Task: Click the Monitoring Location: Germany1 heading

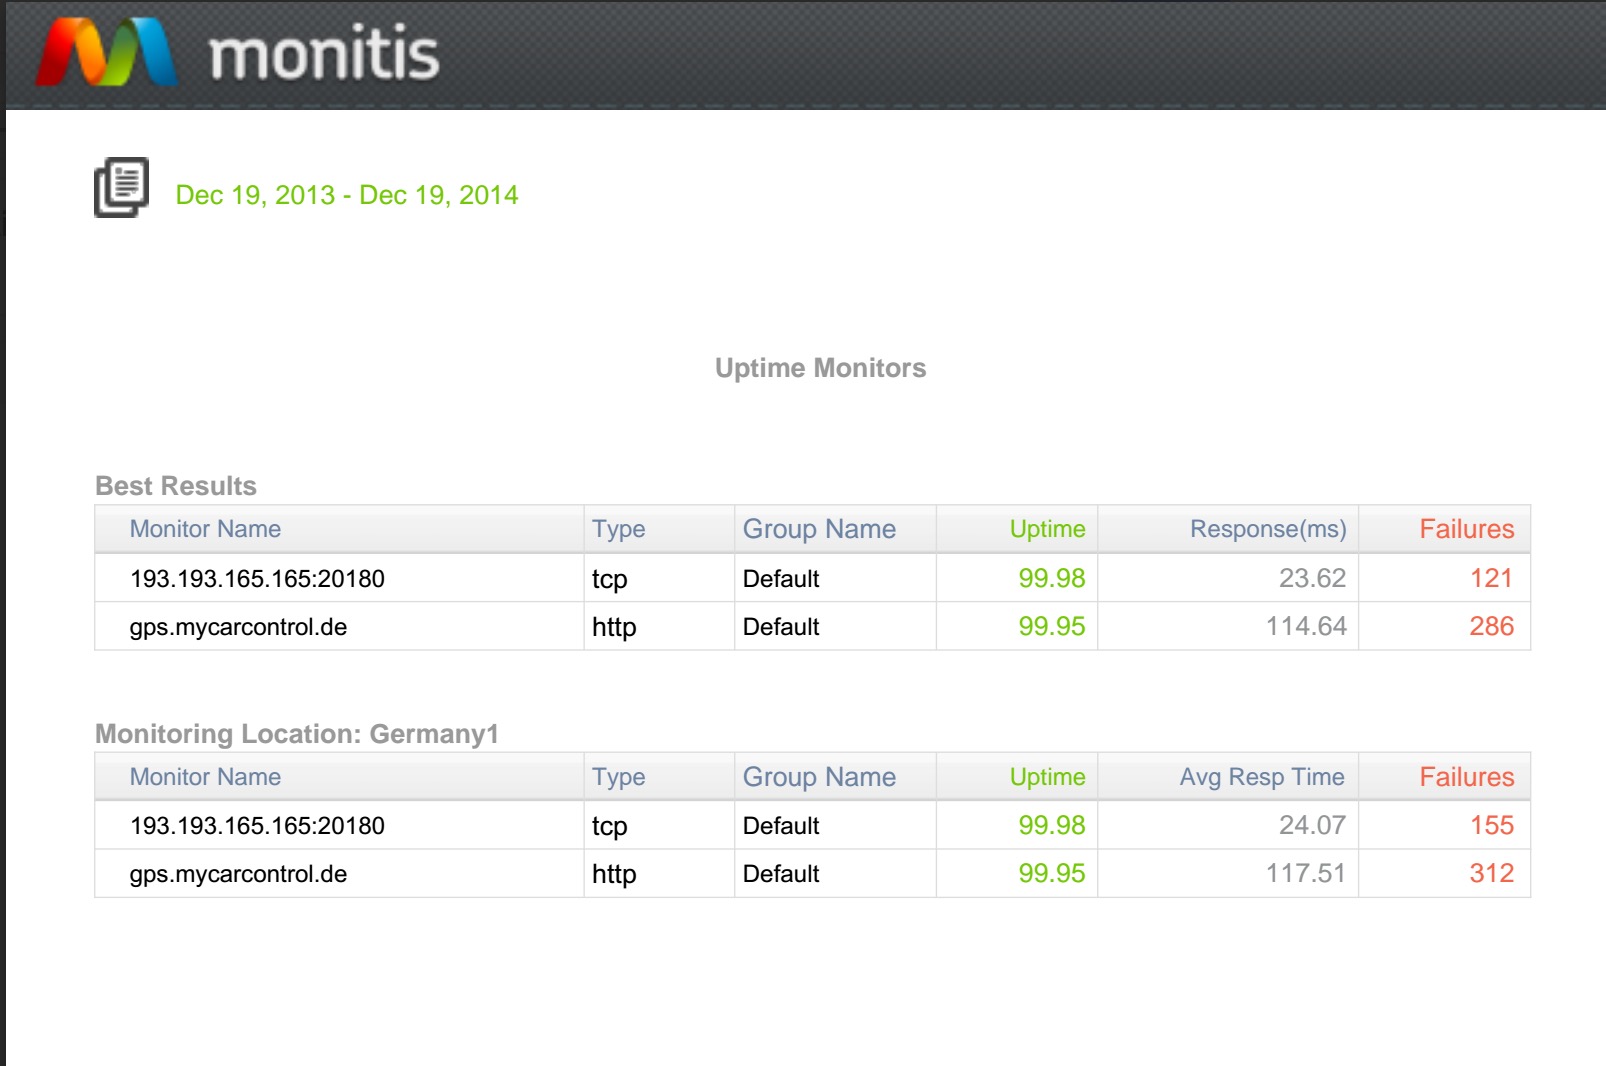Action: (297, 734)
